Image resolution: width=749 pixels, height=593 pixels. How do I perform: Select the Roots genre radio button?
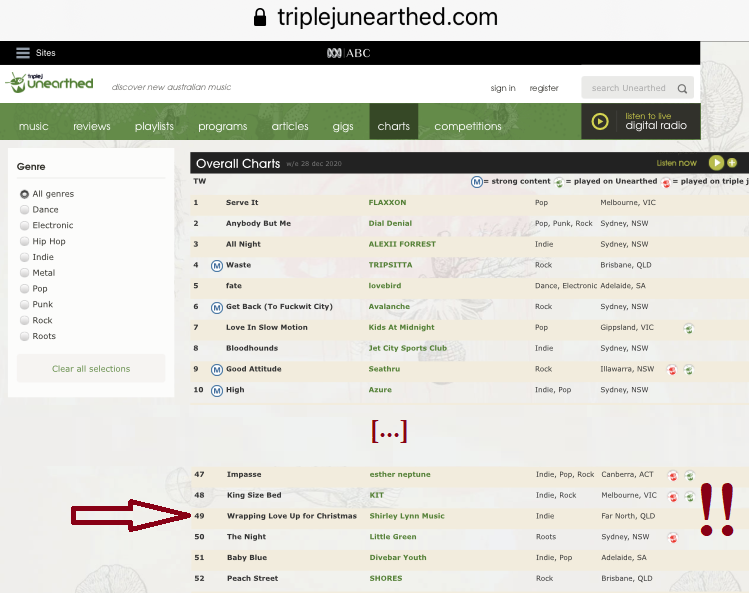click(24, 336)
